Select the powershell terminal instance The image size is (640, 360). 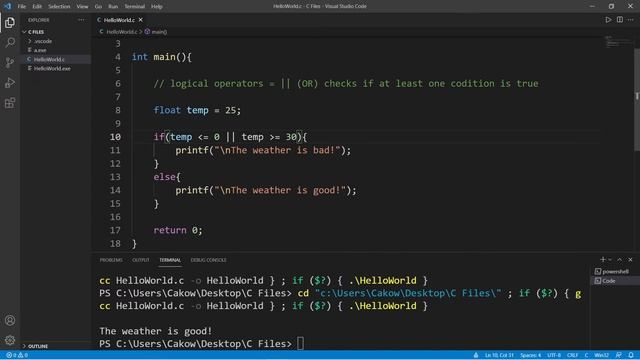pyautogui.click(x=615, y=271)
